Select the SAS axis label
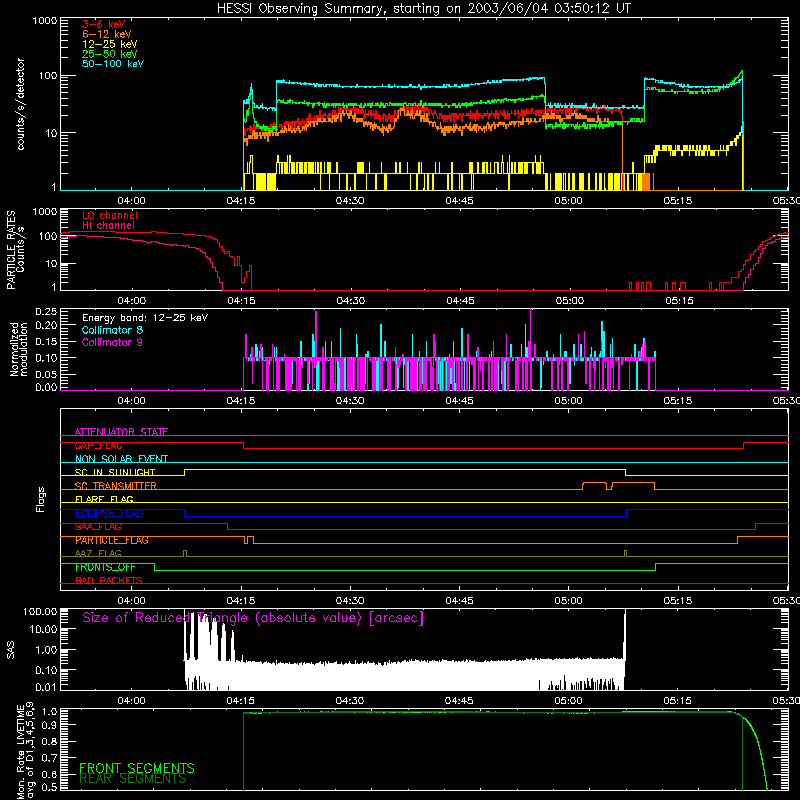This screenshot has width=800, height=800. (x=10, y=650)
